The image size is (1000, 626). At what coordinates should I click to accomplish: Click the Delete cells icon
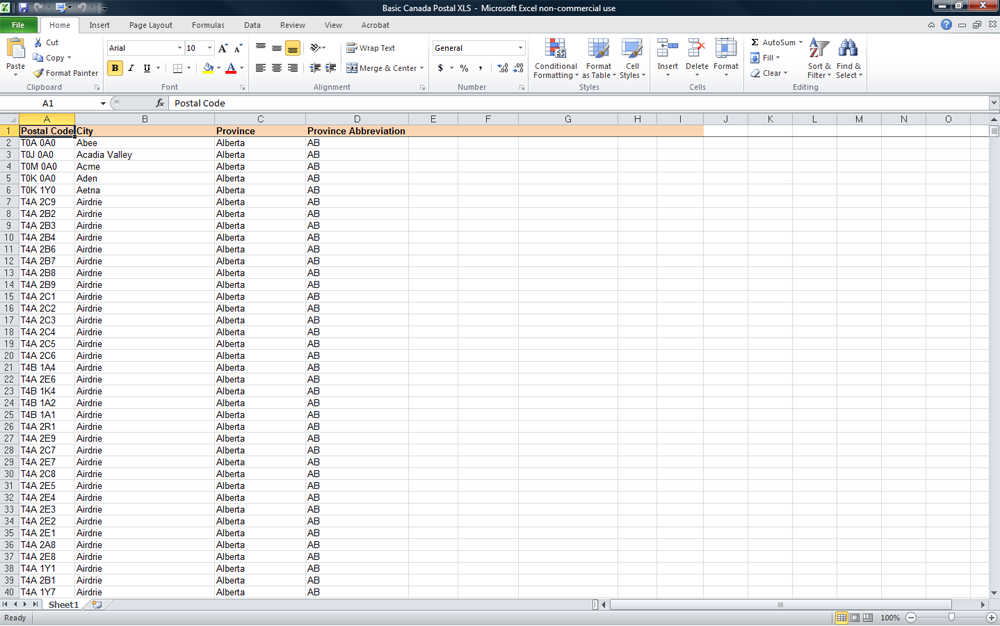tap(696, 48)
